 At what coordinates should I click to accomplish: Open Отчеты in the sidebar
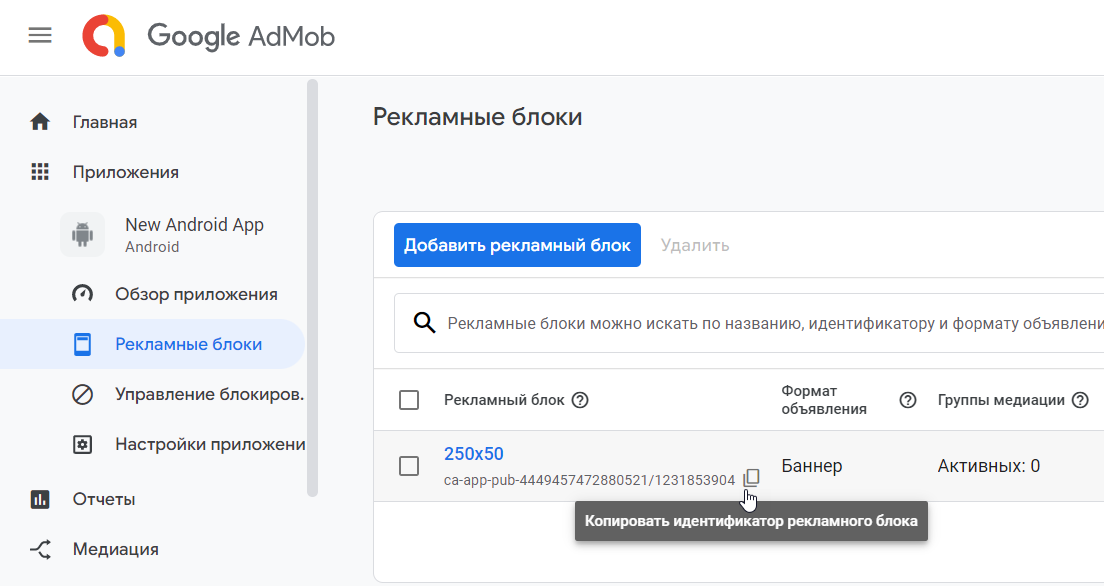tap(103, 499)
